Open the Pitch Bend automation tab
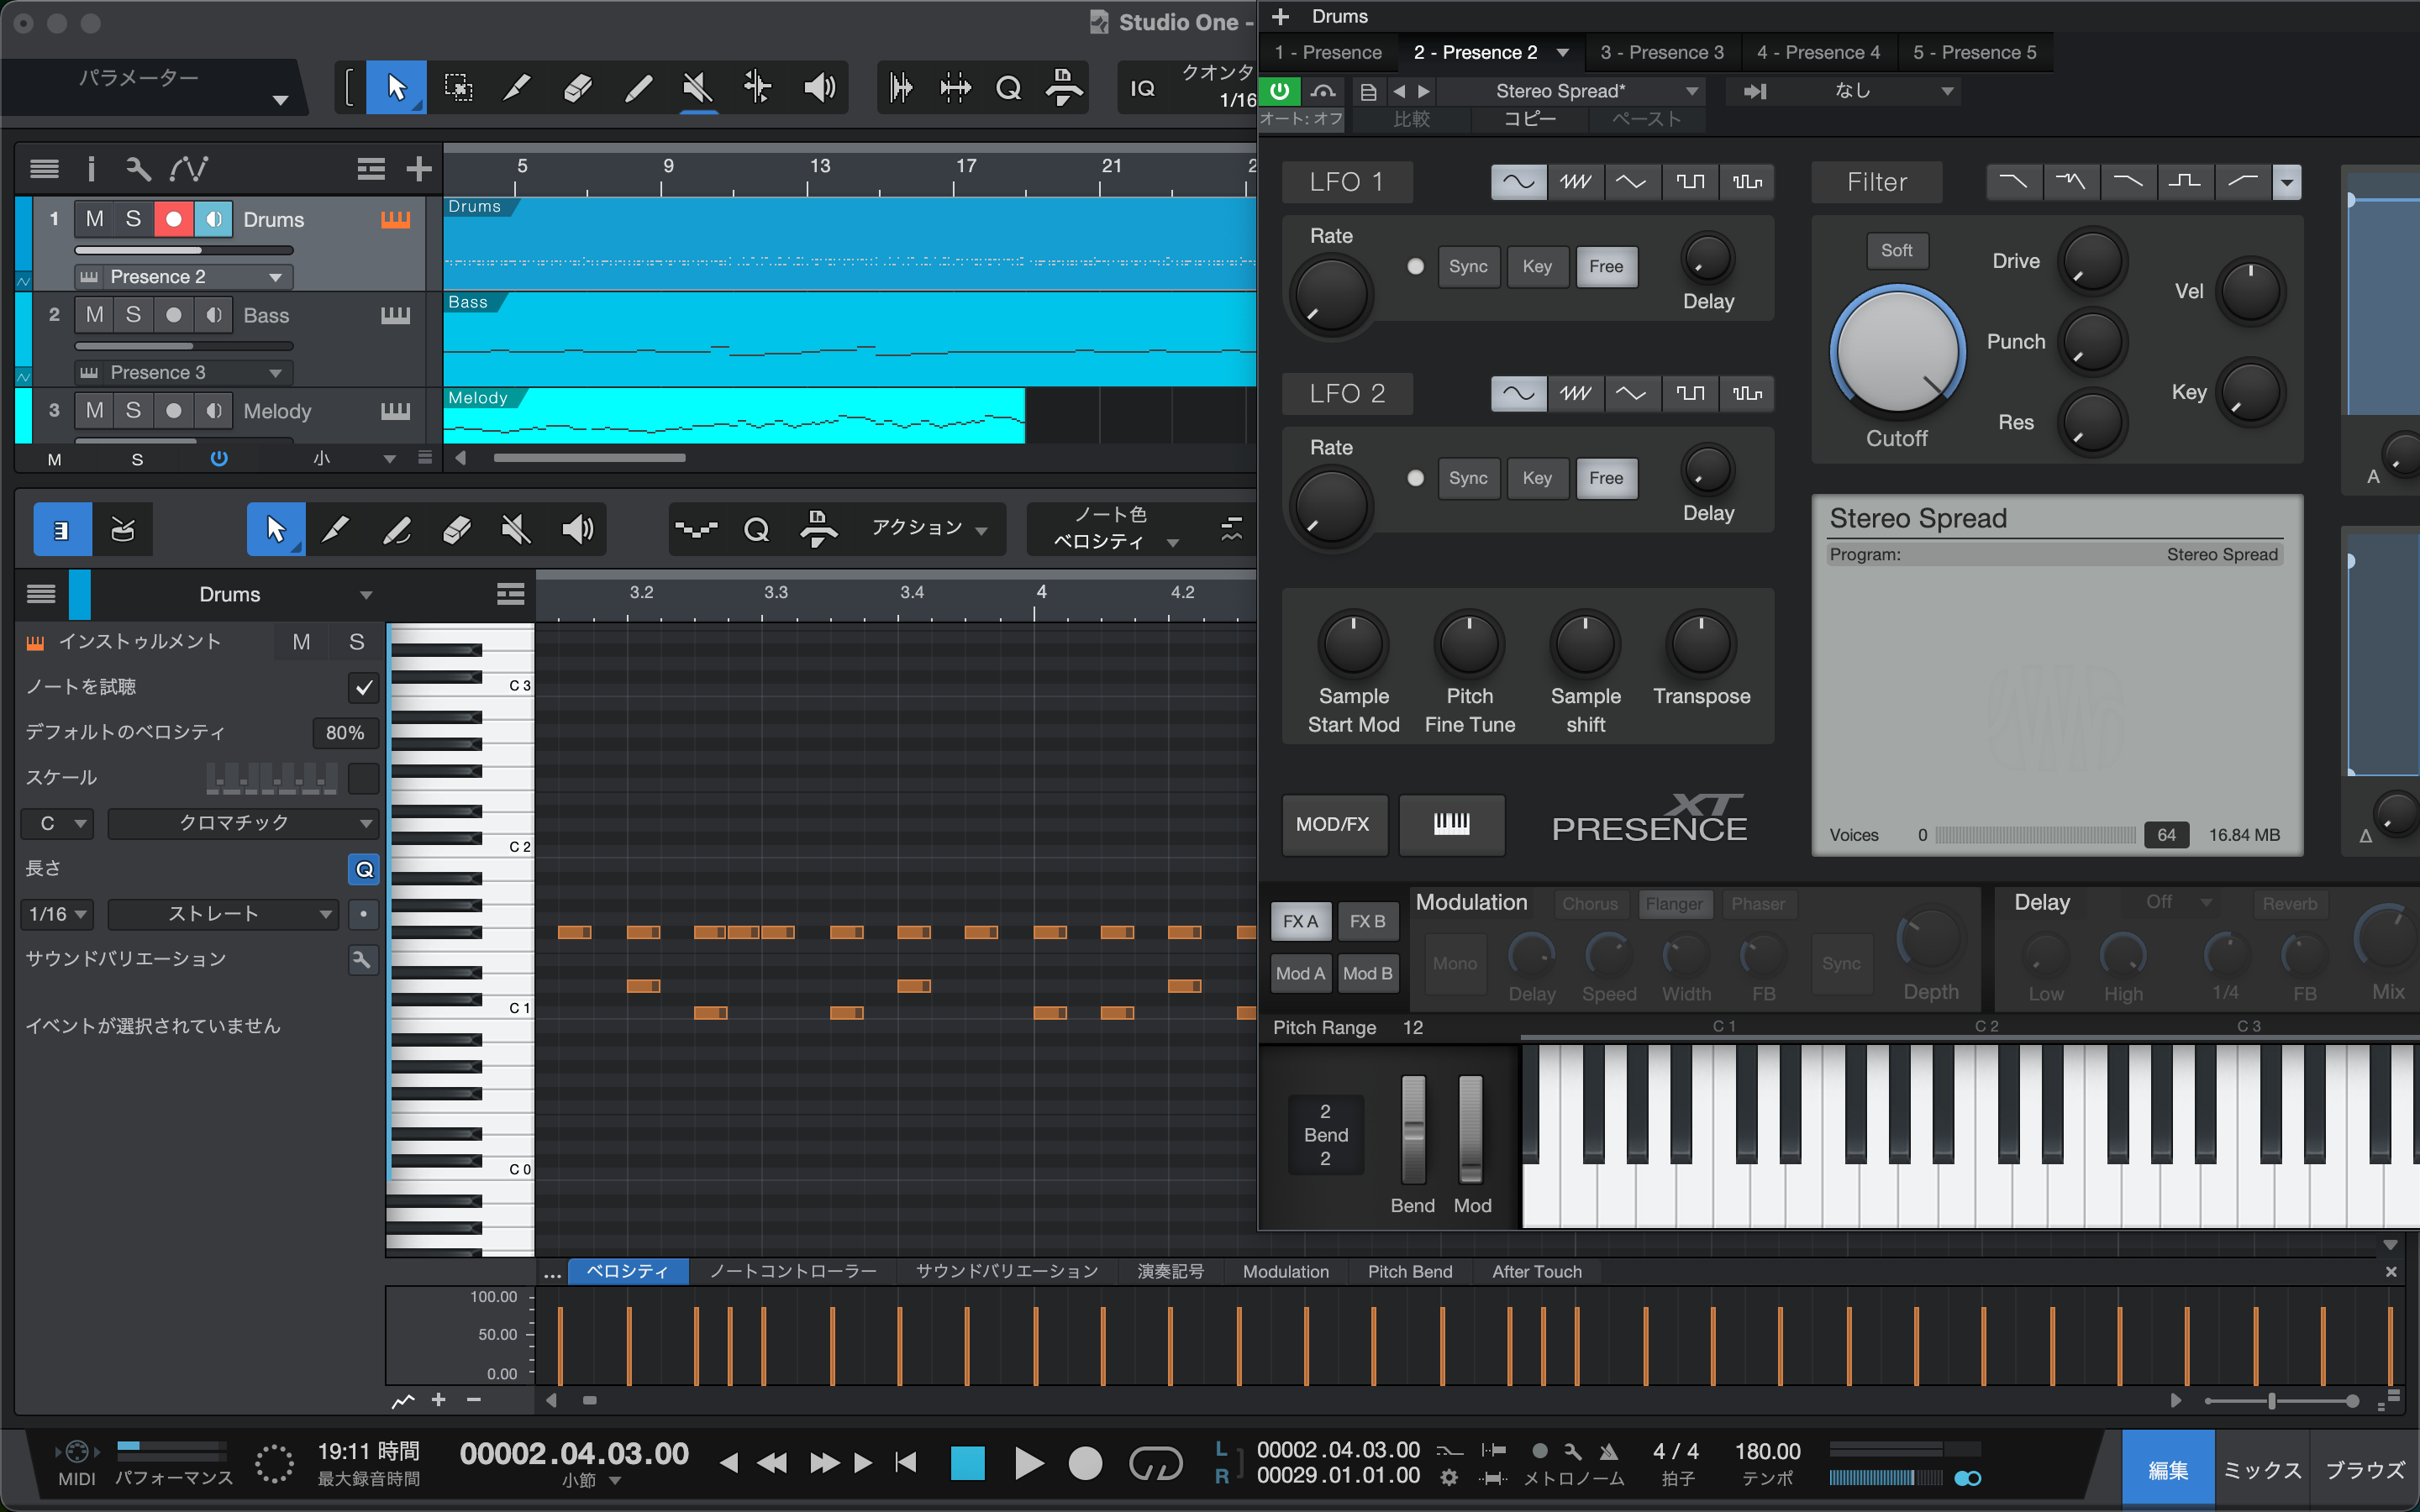Screen dimensions: 2420x1512 click(x=1409, y=1272)
